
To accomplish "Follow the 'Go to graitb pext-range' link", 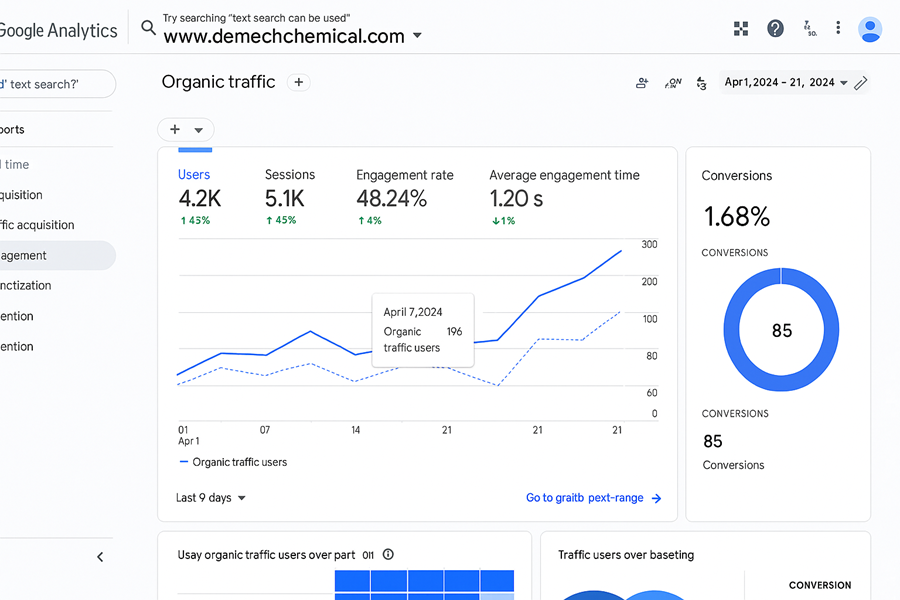I will click(x=584, y=498).
